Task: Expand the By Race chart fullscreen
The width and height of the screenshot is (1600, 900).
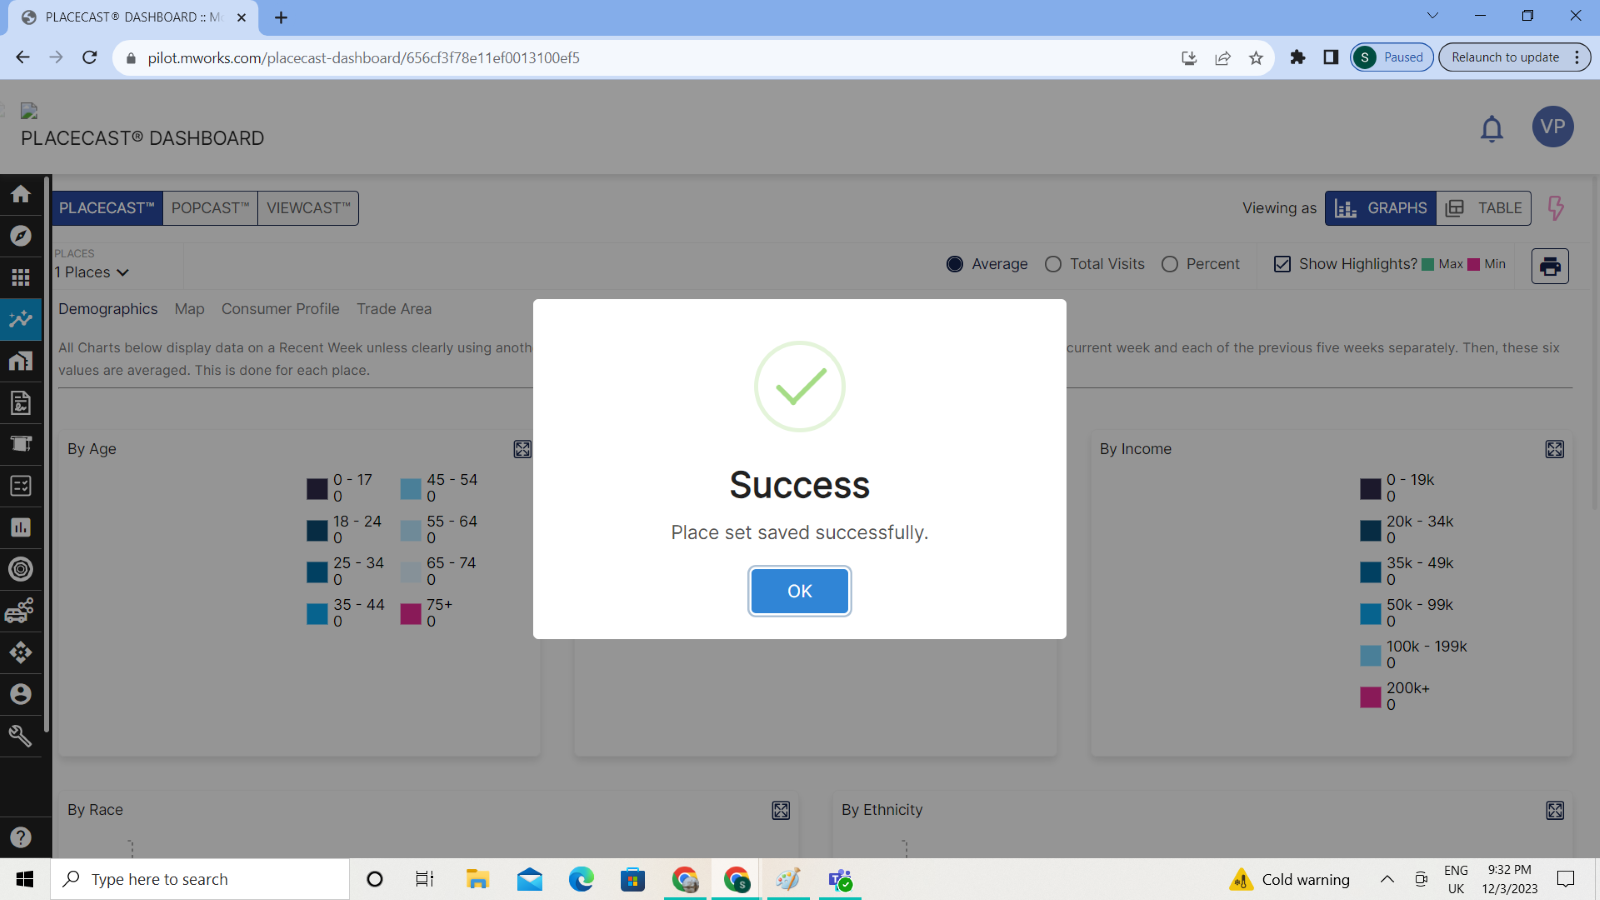Action: [x=781, y=810]
